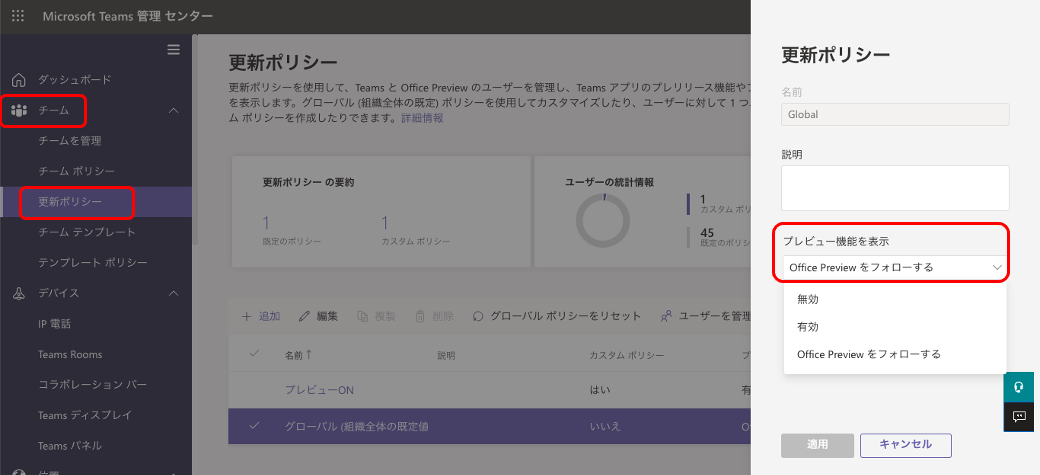The height and width of the screenshot is (475, 1040).
Task: Click the duplicate copy icon
Action: (x=363, y=316)
